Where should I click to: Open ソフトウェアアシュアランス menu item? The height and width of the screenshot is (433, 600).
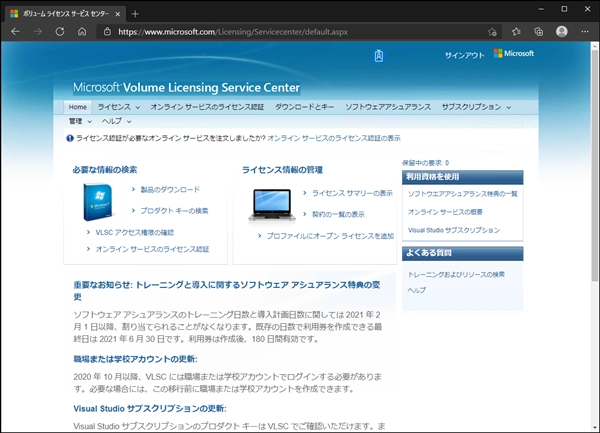coord(388,107)
